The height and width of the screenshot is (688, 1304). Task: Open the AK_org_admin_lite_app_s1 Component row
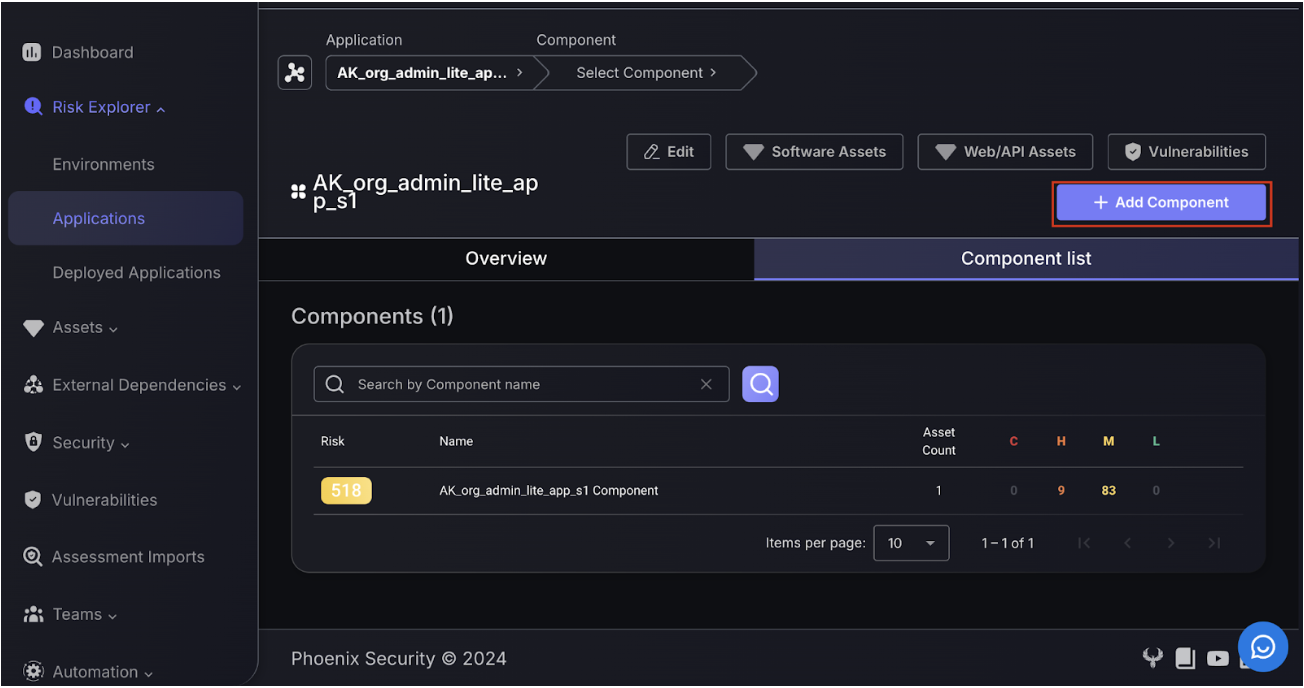(778, 491)
